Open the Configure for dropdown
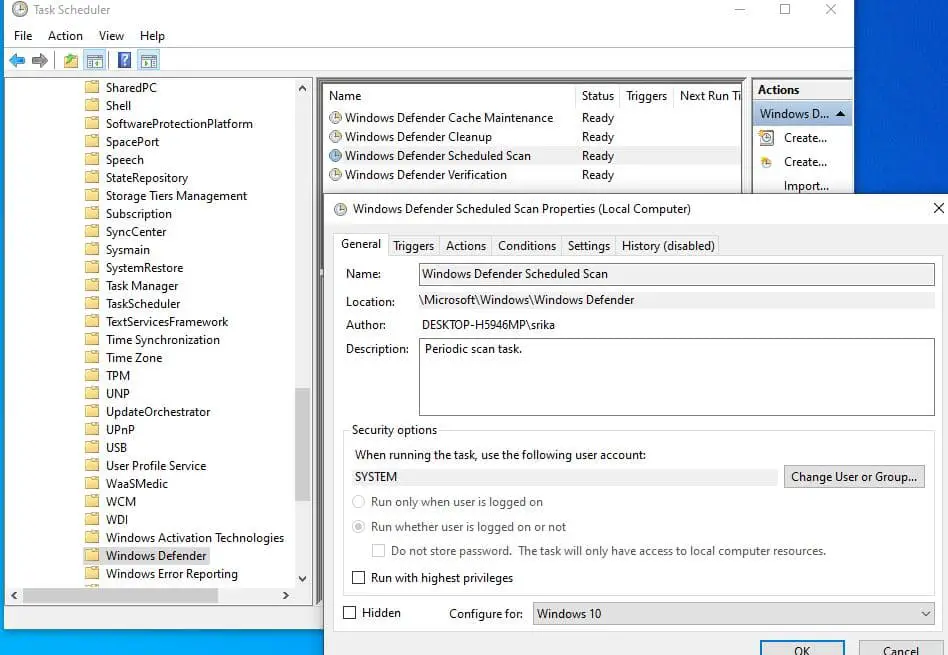 pyautogui.click(x=732, y=614)
